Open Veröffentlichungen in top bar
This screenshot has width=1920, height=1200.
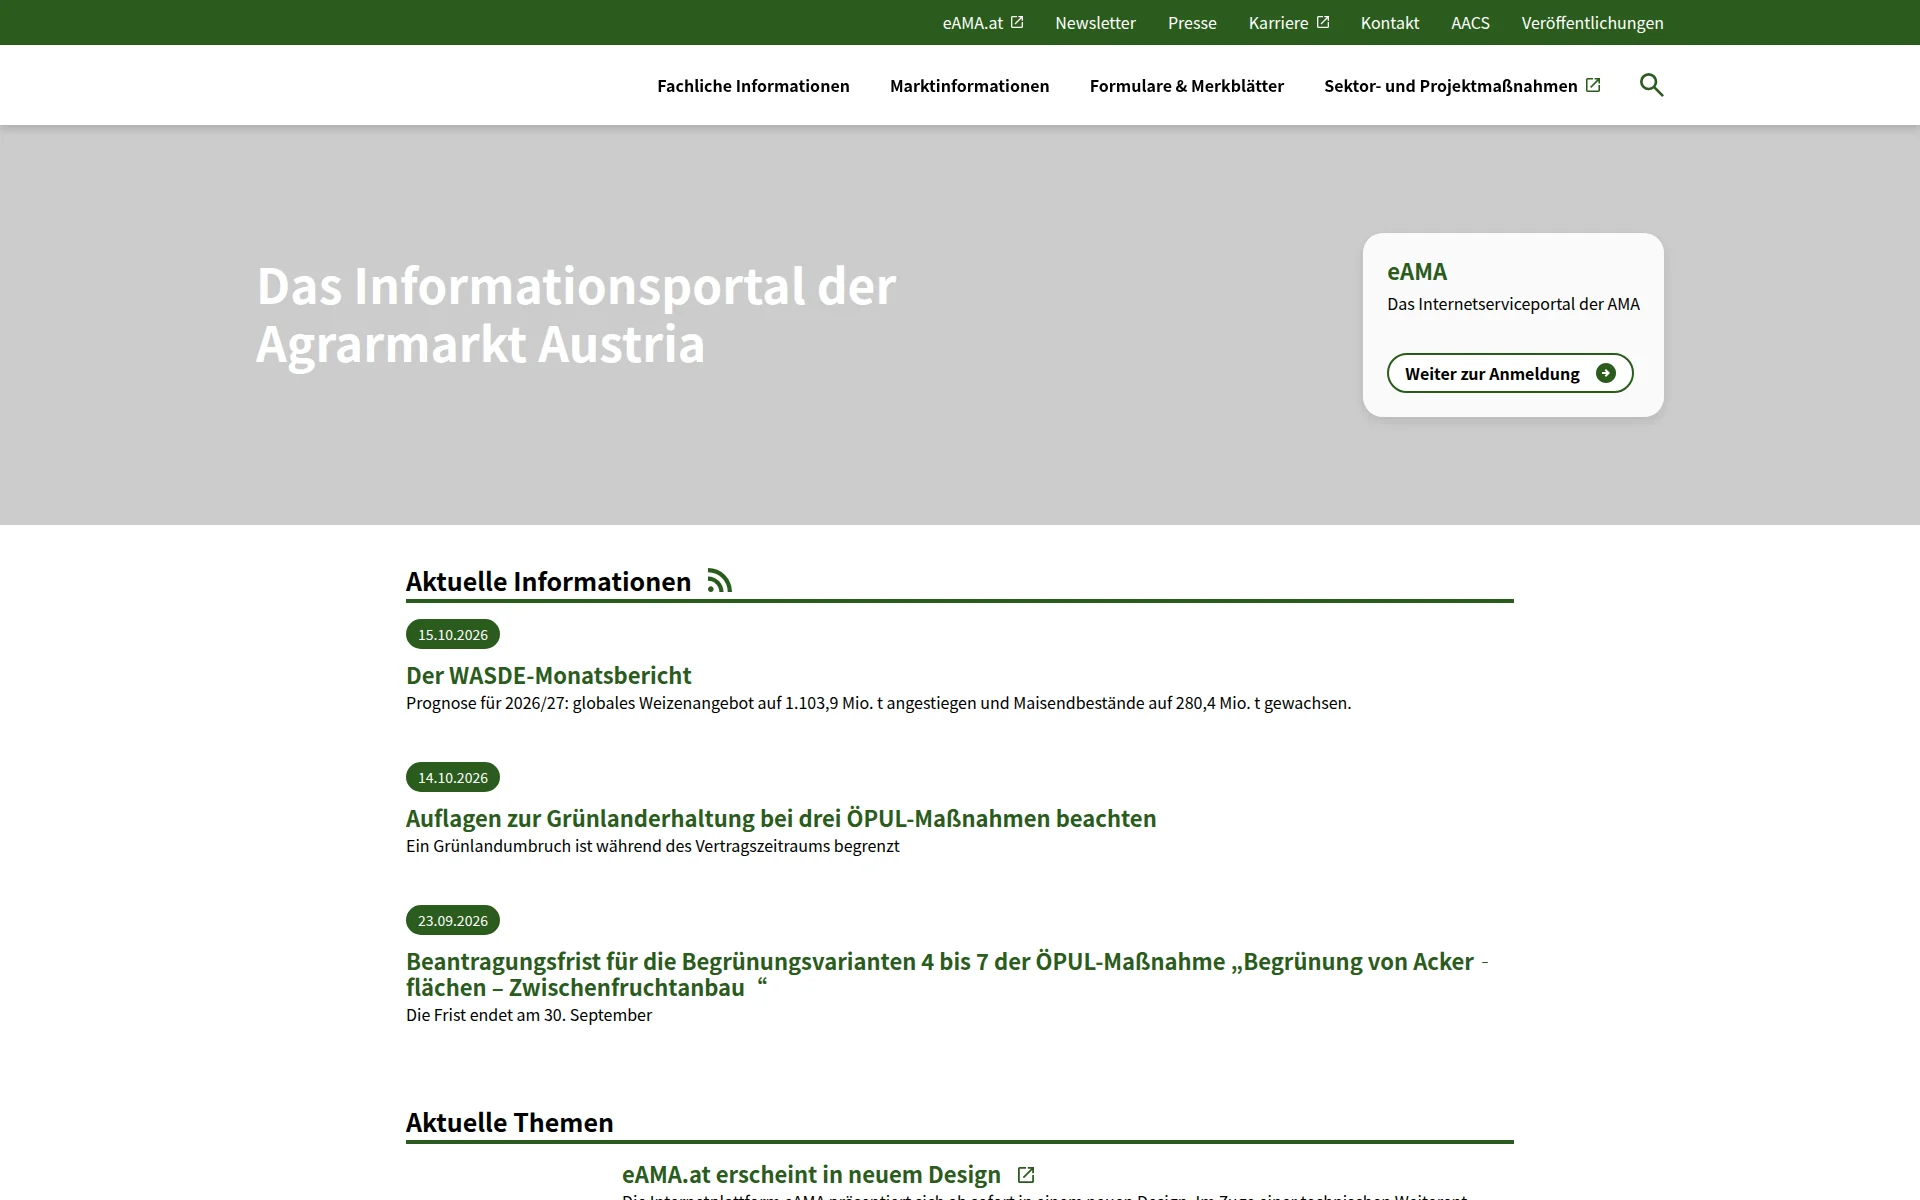click(x=1592, y=23)
